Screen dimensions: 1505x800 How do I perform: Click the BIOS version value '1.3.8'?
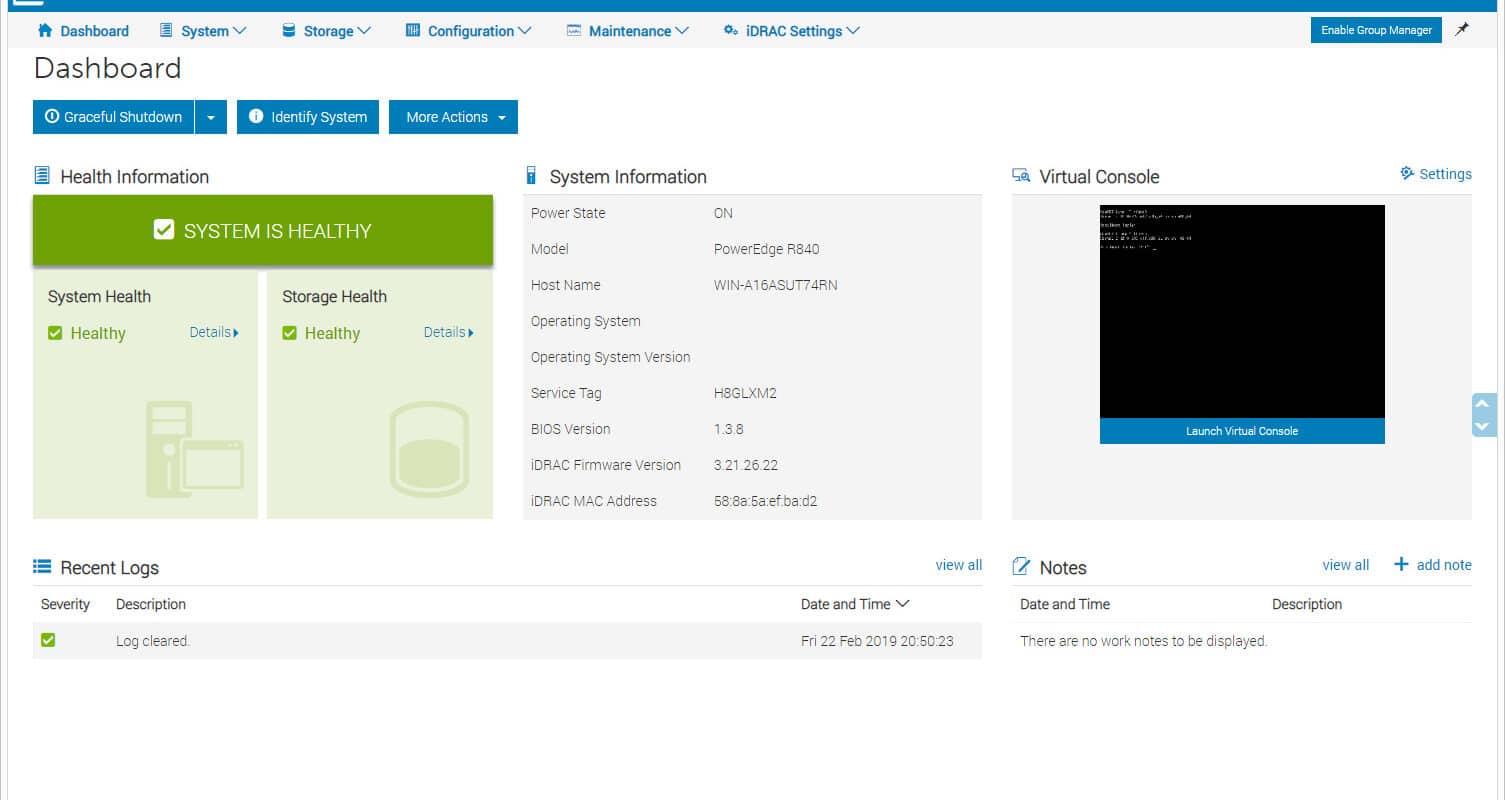[728, 429]
